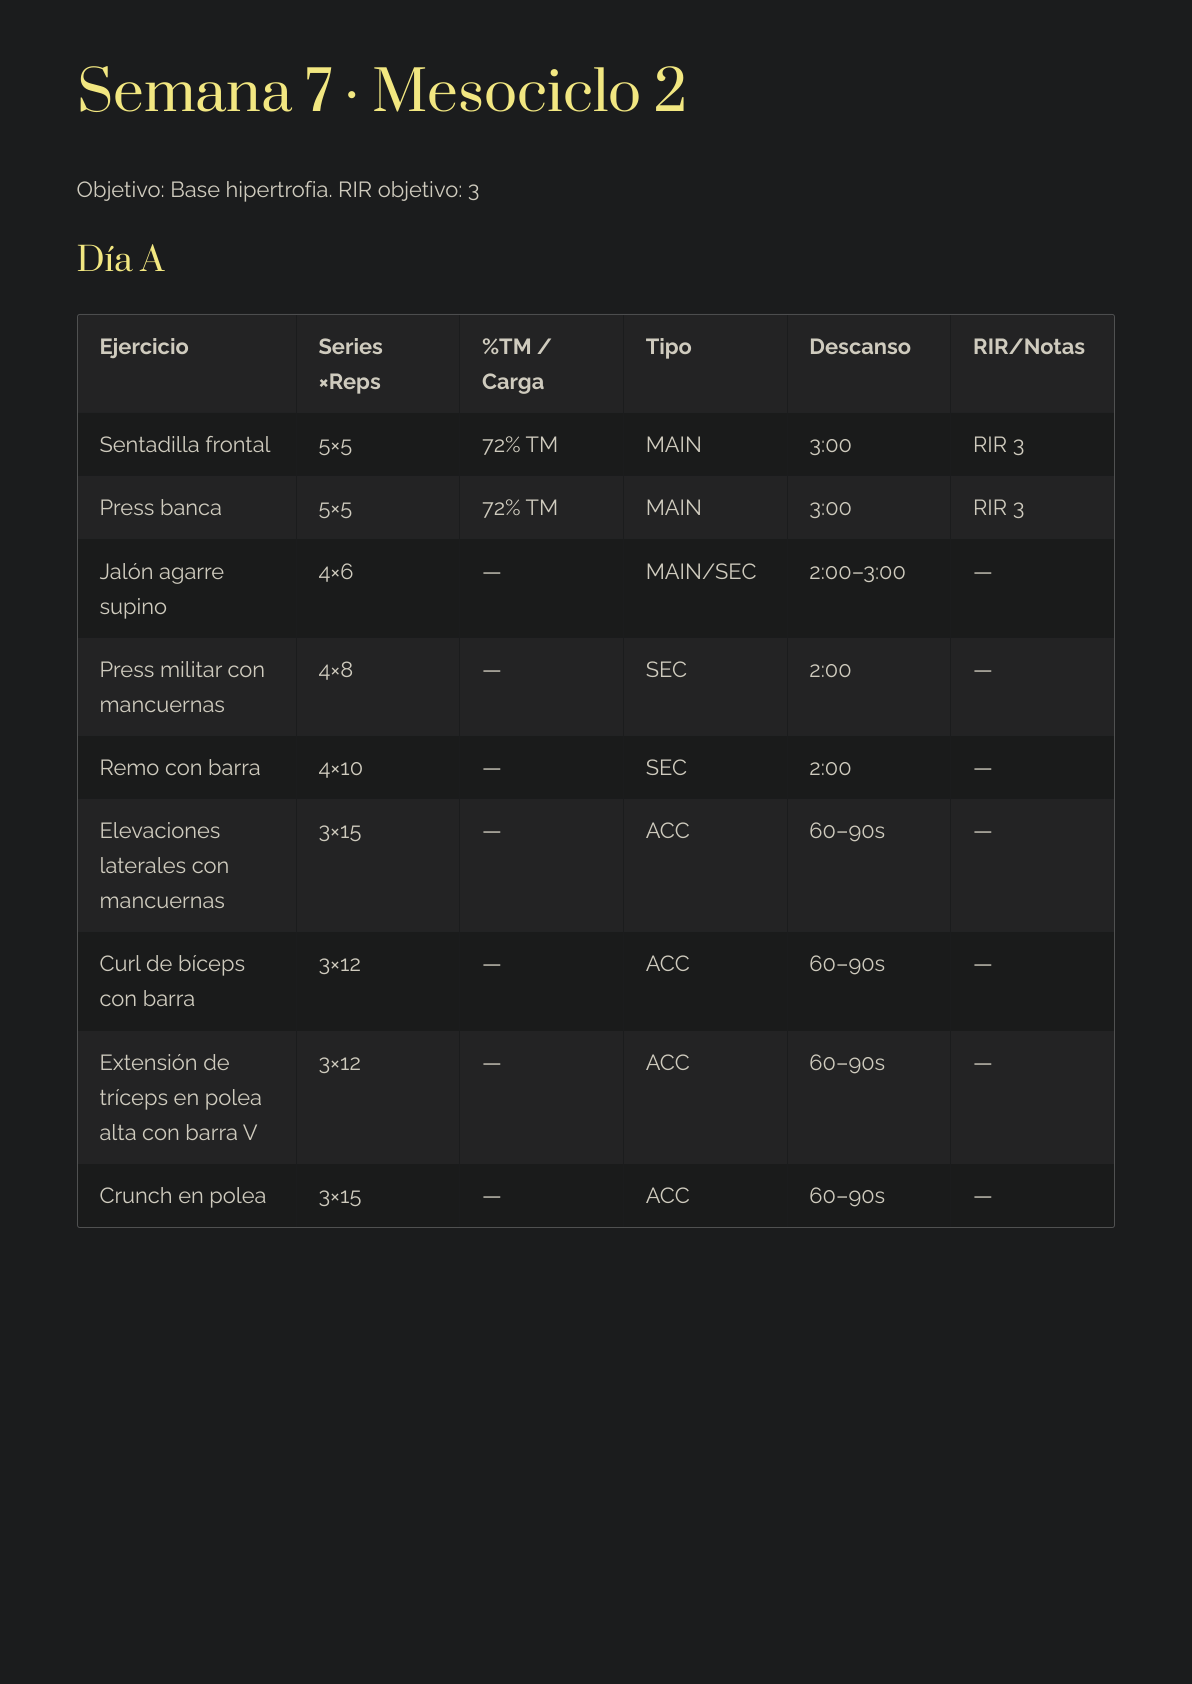Click "Elevaciones laterales con mancuernas" exercise
The width and height of the screenshot is (1192, 1684).
click(164, 866)
